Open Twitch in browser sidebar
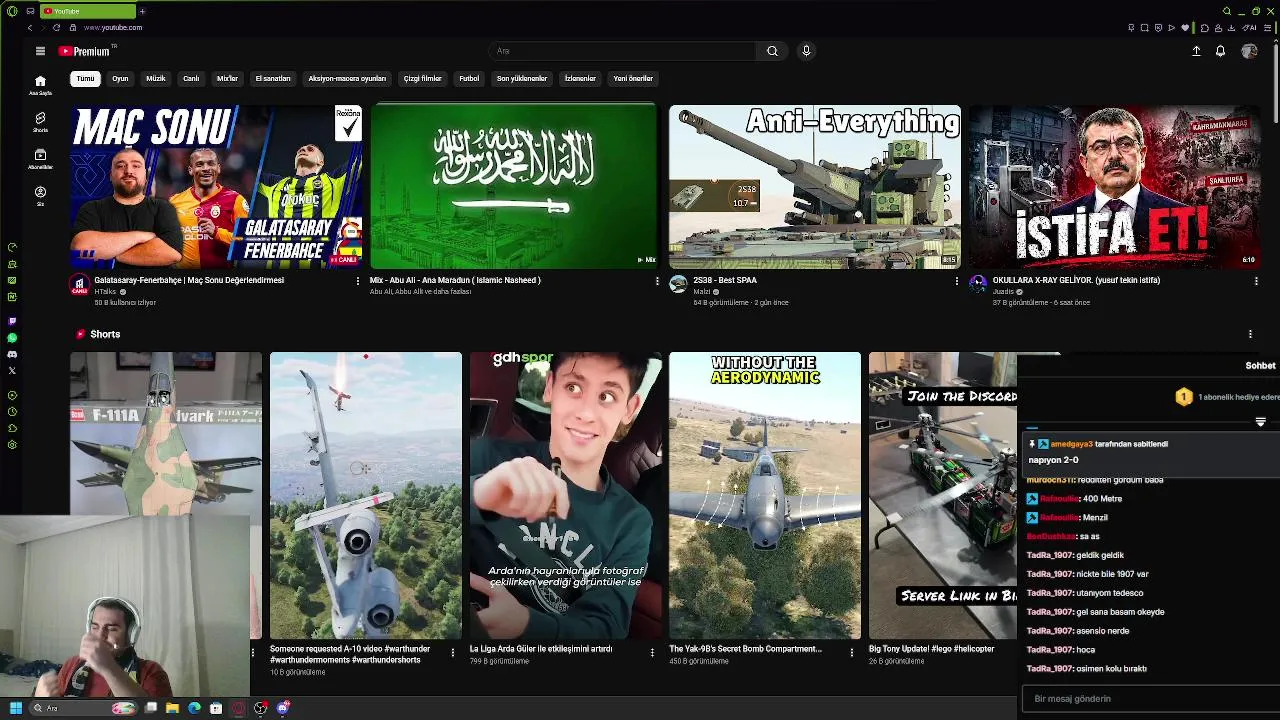Screen dimensions: 1280x720 click(x=12, y=321)
